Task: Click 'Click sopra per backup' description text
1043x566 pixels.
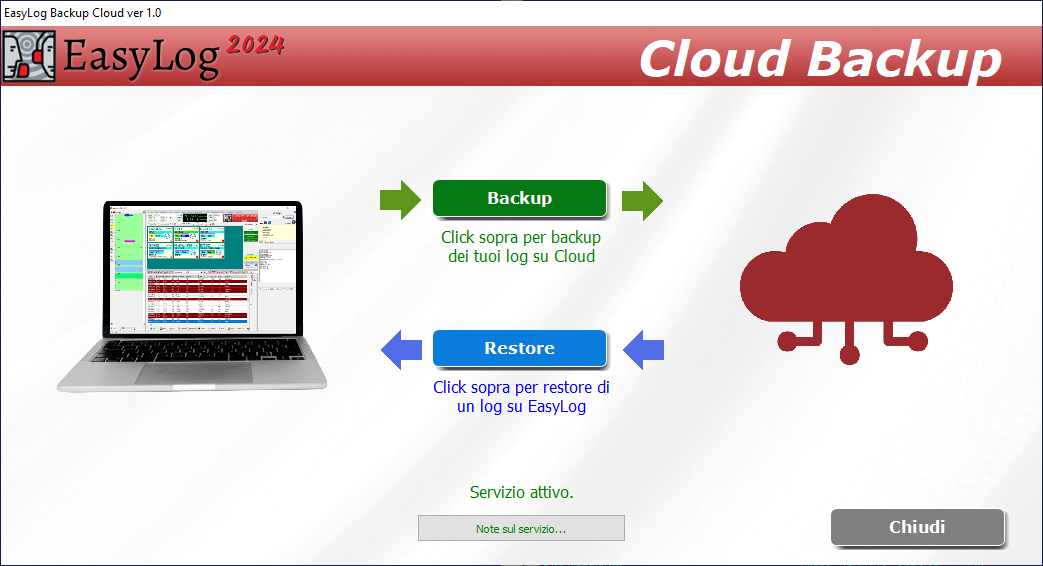Action: [x=521, y=247]
